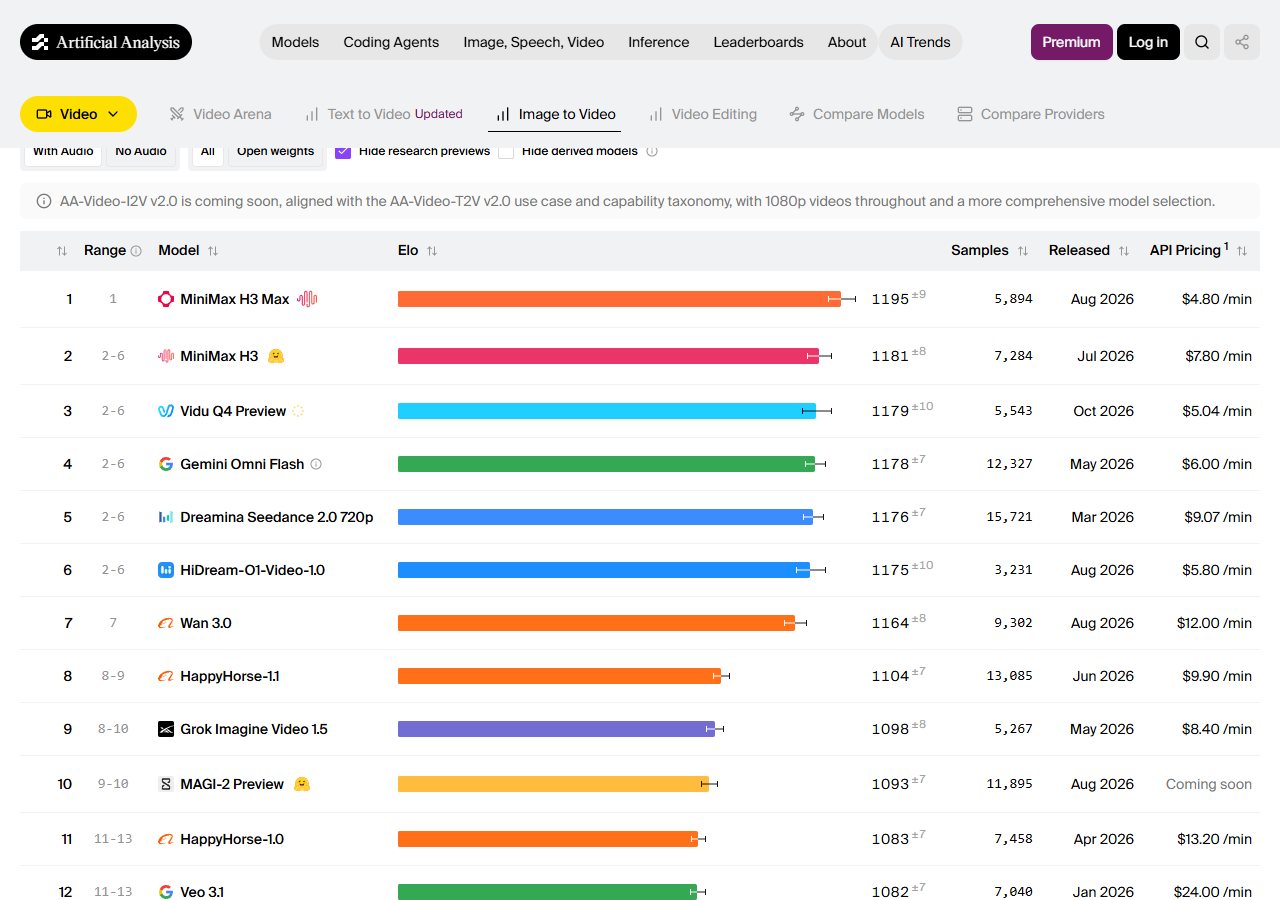Click the MiniMax H3 Max orange Elo bar

619,299
